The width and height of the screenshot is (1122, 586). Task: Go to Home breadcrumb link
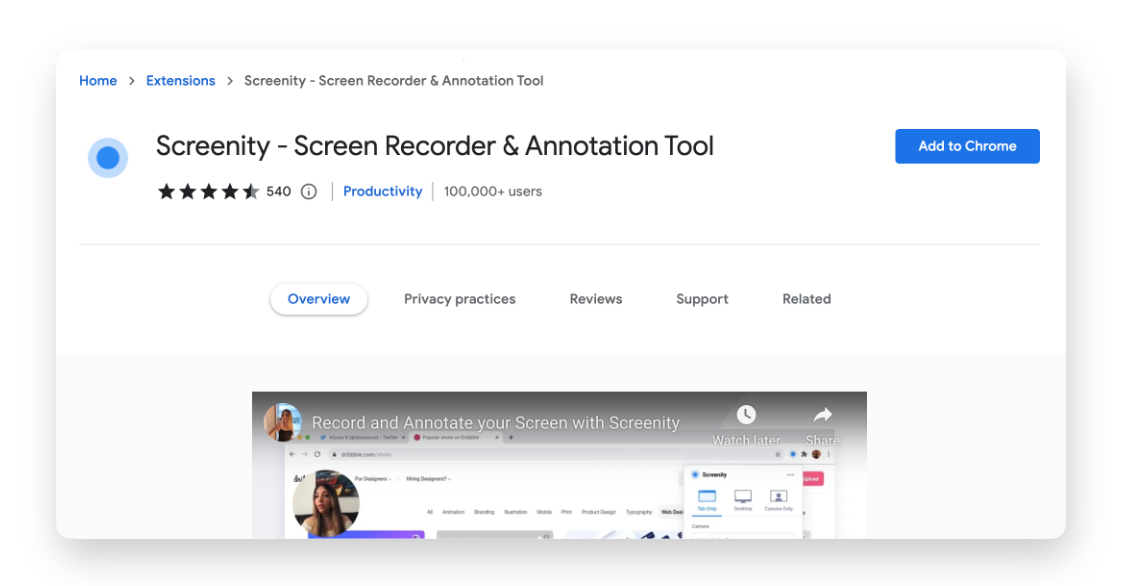click(98, 81)
